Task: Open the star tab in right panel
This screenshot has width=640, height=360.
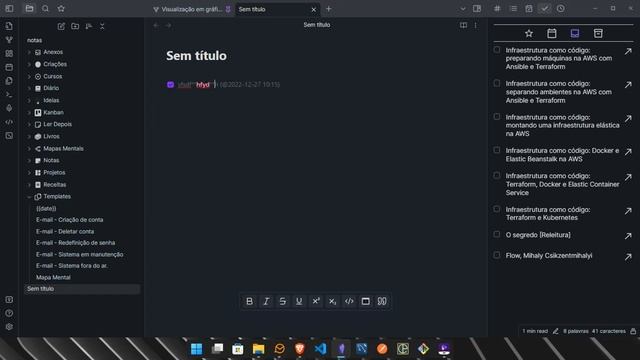Action: (529, 33)
